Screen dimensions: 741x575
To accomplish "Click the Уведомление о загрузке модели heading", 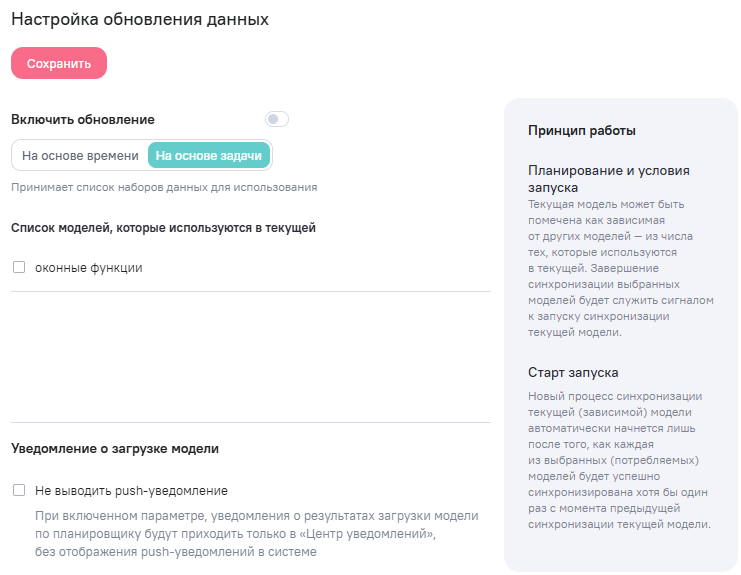I will (x=115, y=448).
